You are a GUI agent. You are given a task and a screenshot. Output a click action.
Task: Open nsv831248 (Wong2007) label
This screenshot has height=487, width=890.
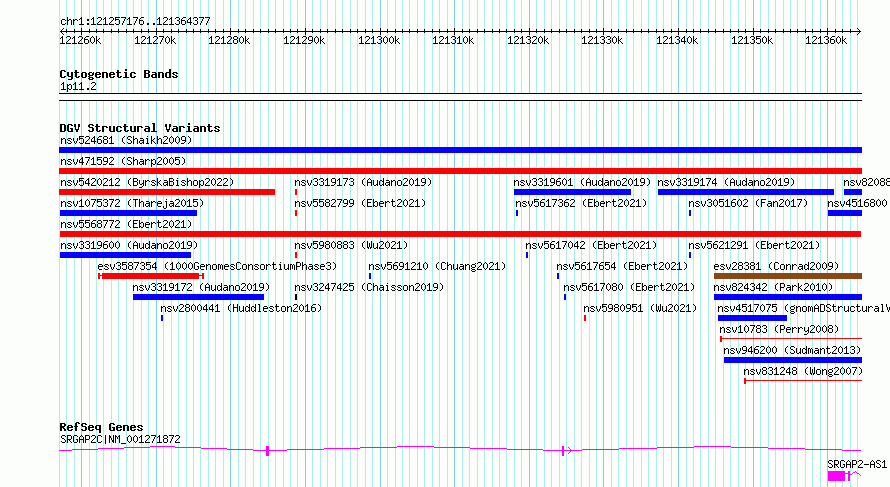click(x=803, y=371)
